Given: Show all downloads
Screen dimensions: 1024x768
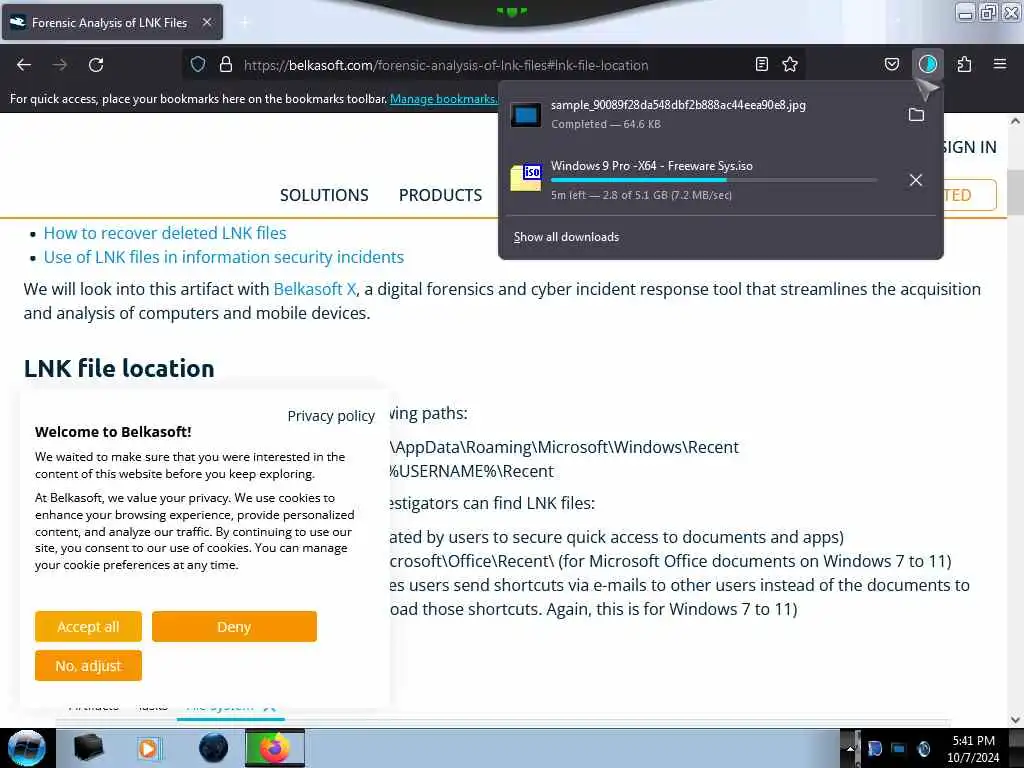Looking at the screenshot, I should coord(566,237).
